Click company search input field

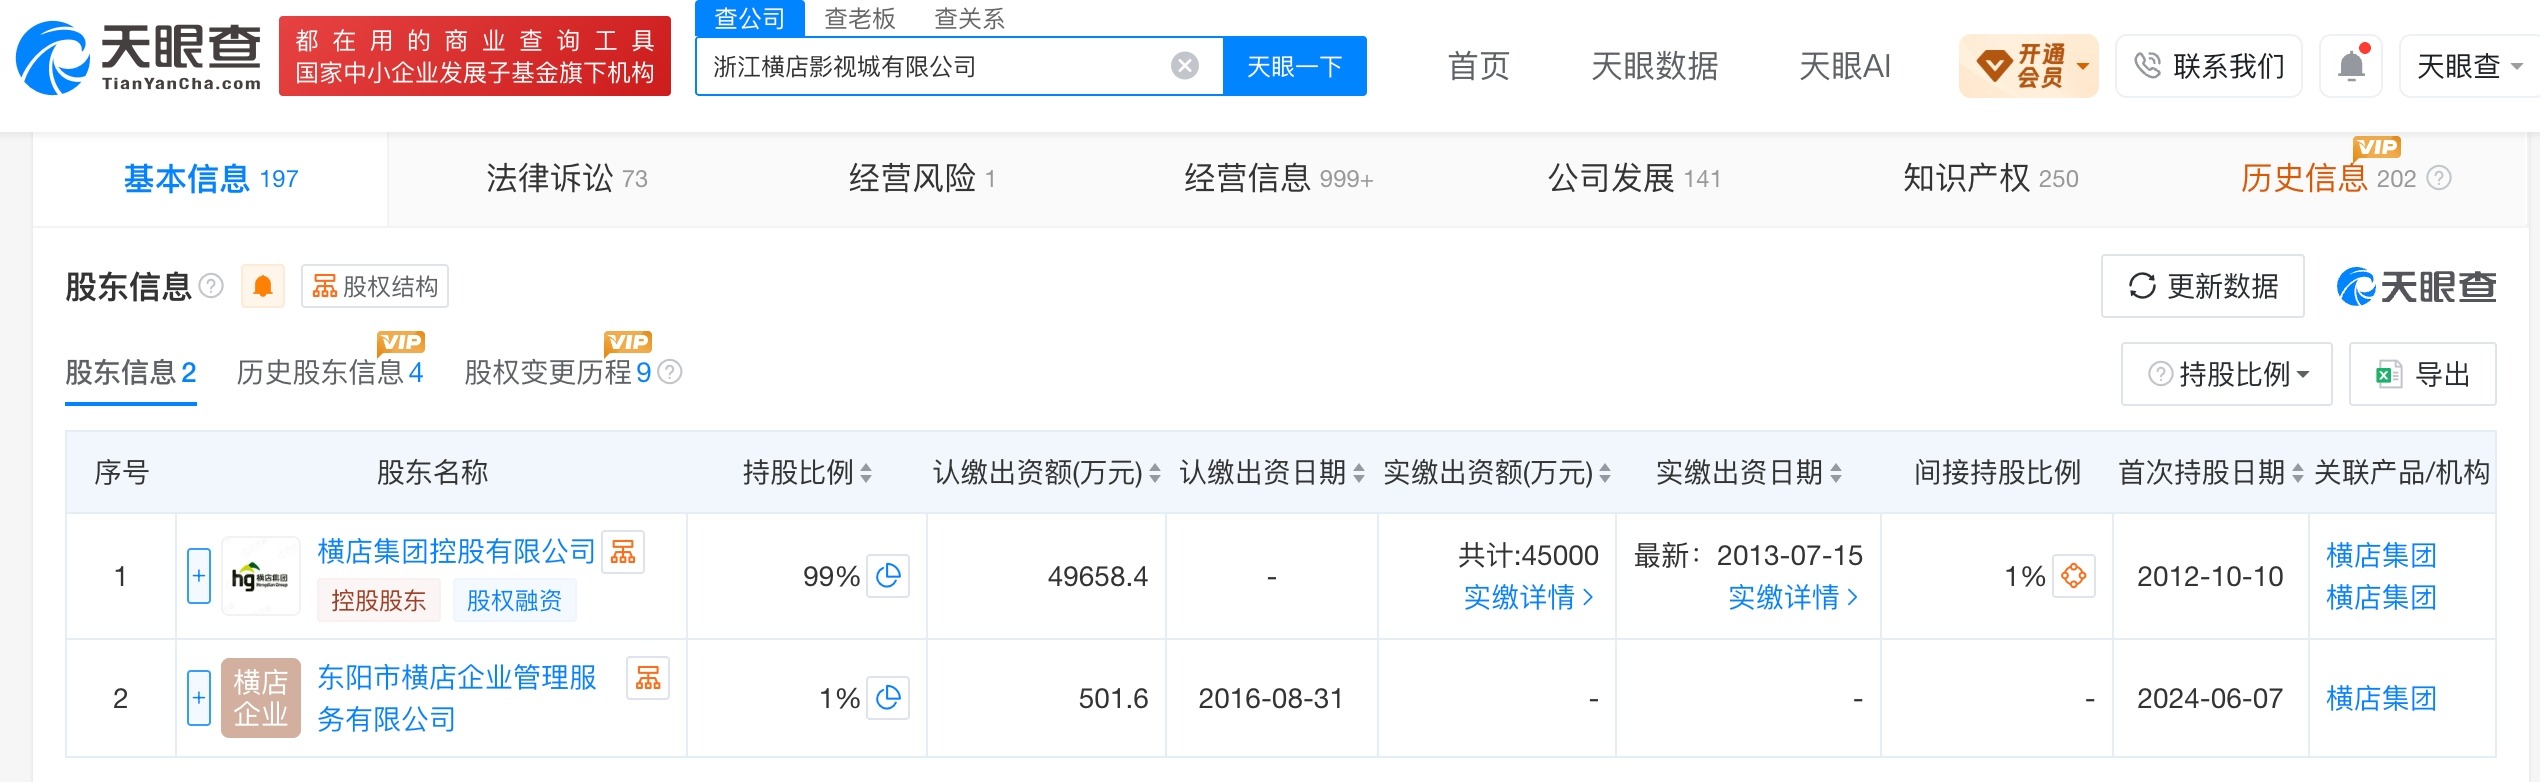(x=935, y=66)
